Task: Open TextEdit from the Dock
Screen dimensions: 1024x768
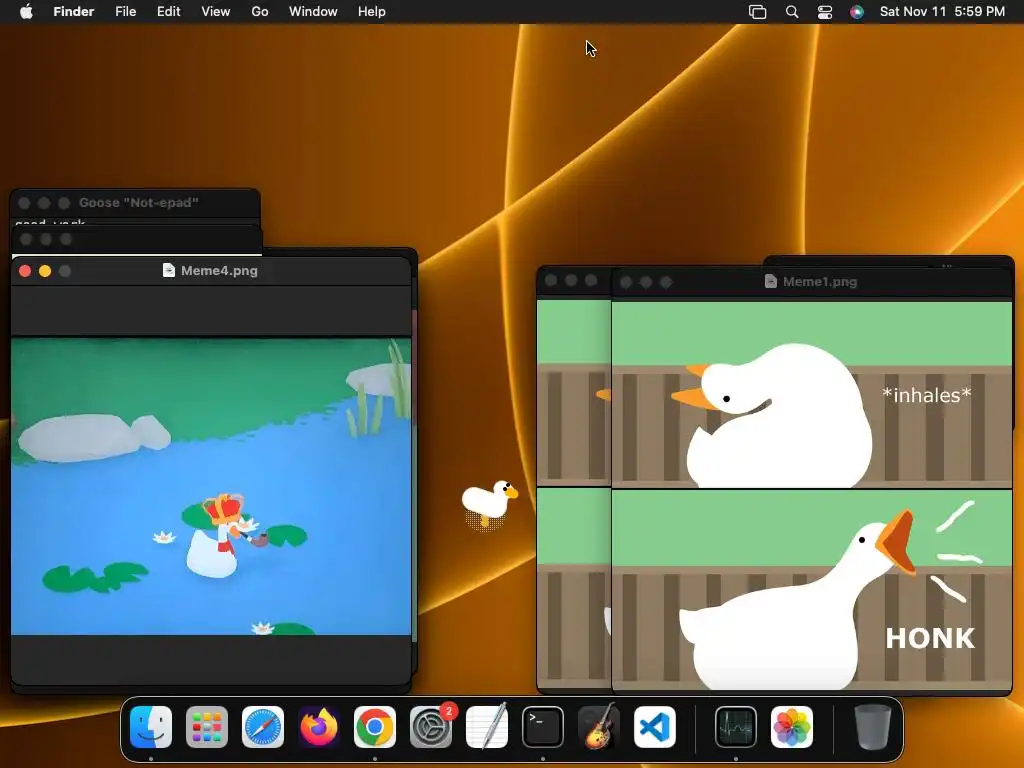Action: (487, 727)
